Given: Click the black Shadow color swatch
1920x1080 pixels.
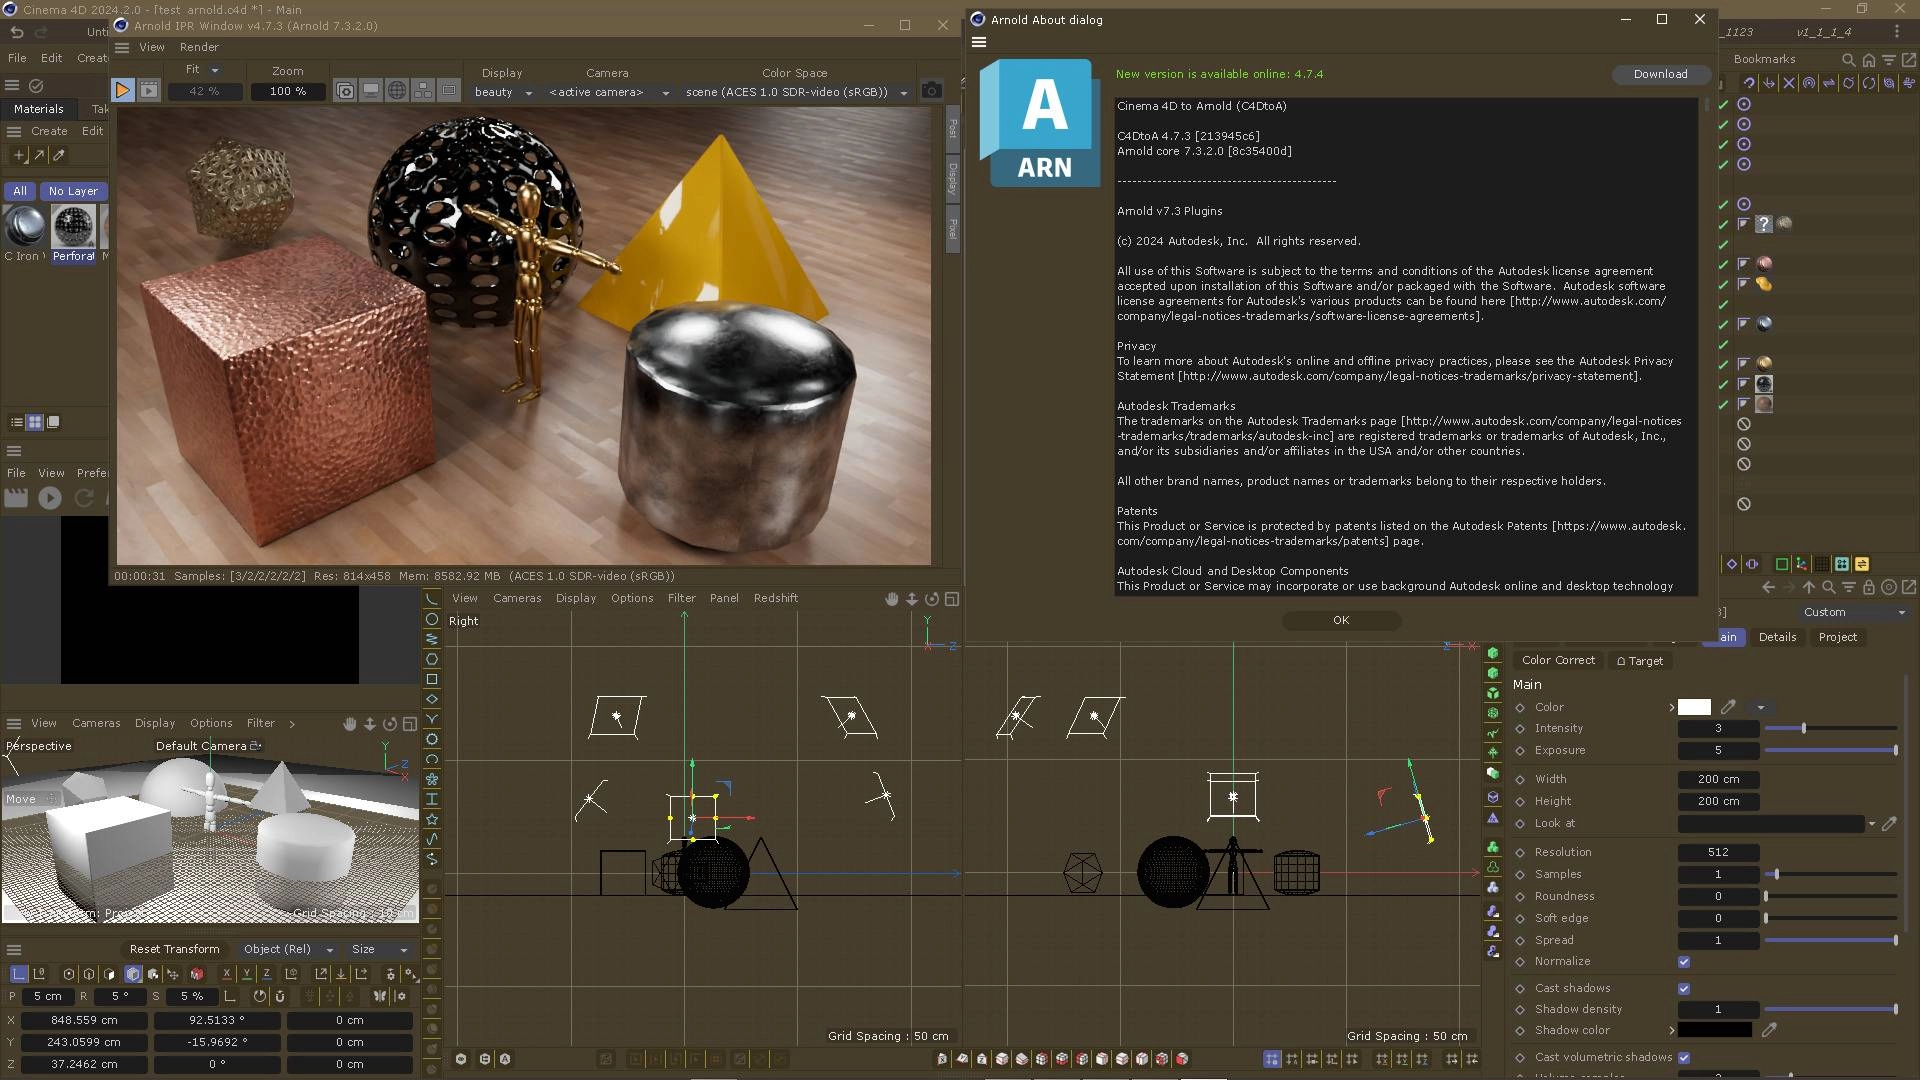Looking at the screenshot, I should click(x=1714, y=1030).
